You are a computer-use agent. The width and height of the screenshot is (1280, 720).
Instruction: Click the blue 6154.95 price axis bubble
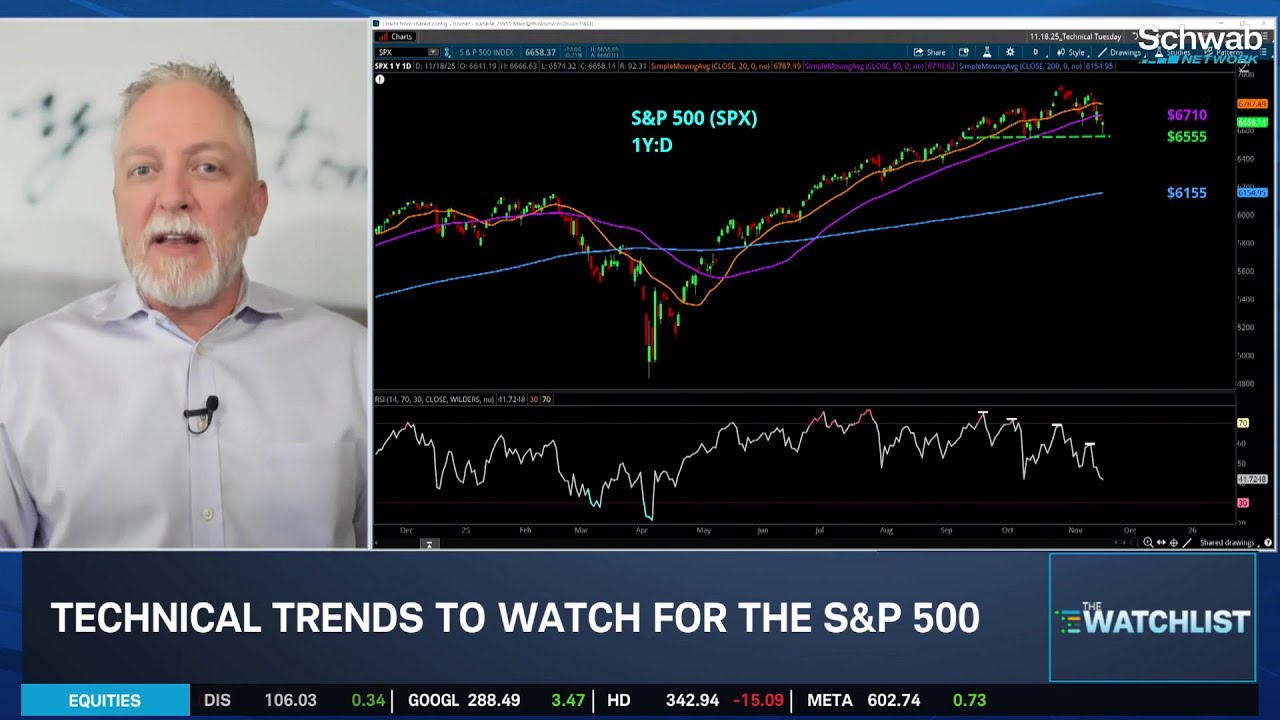pos(1252,192)
